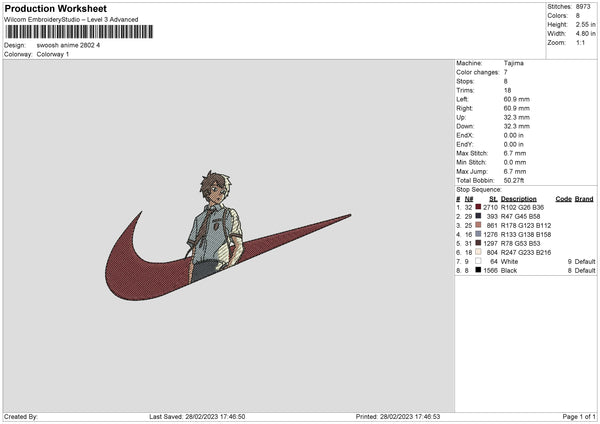Click the anime character in the design
Viewport: 600px width, 424px height.
[x=215, y=226]
